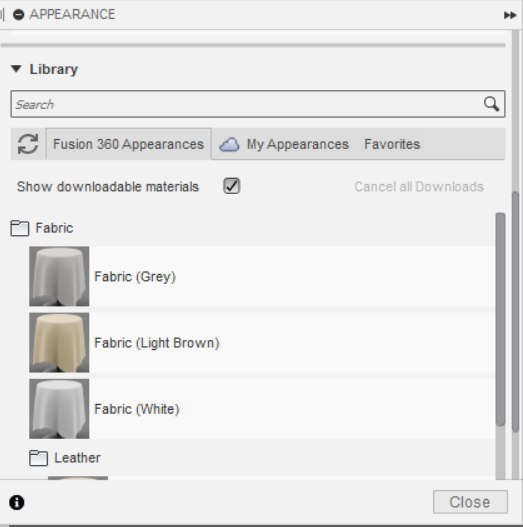Click the Library section heading
This screenshot has height=527, width=523.
tap(54, 69)
